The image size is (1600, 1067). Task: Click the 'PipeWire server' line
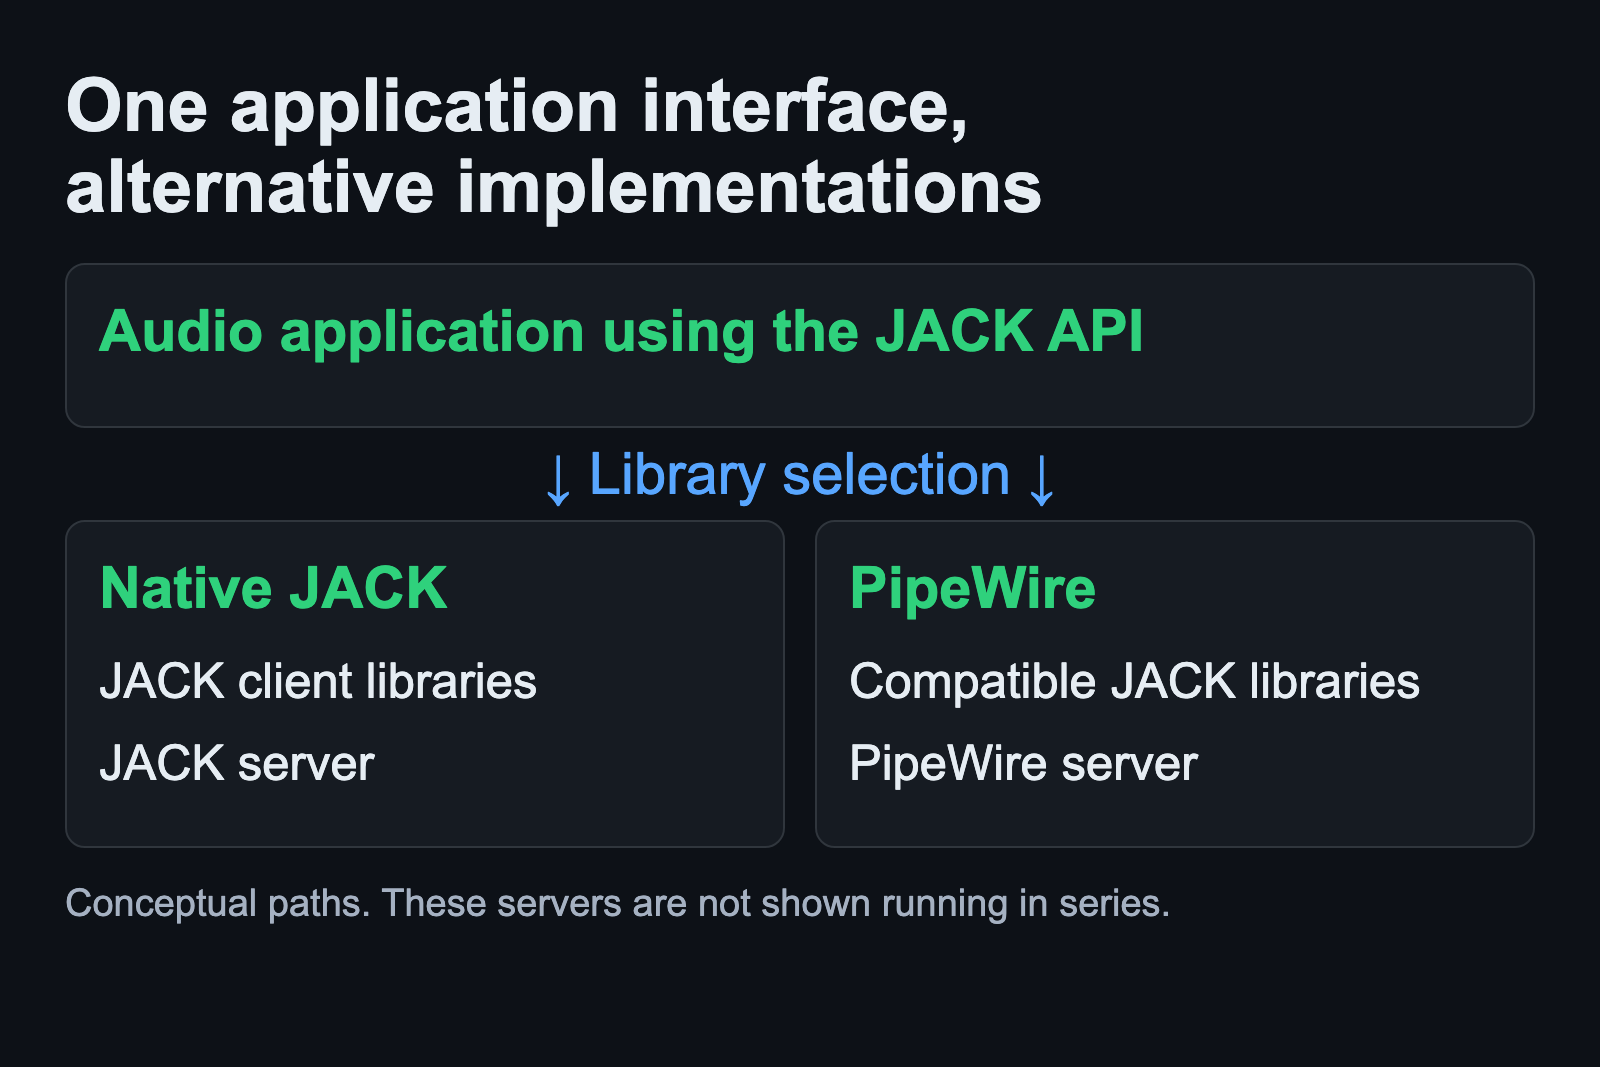(1023, 765)
